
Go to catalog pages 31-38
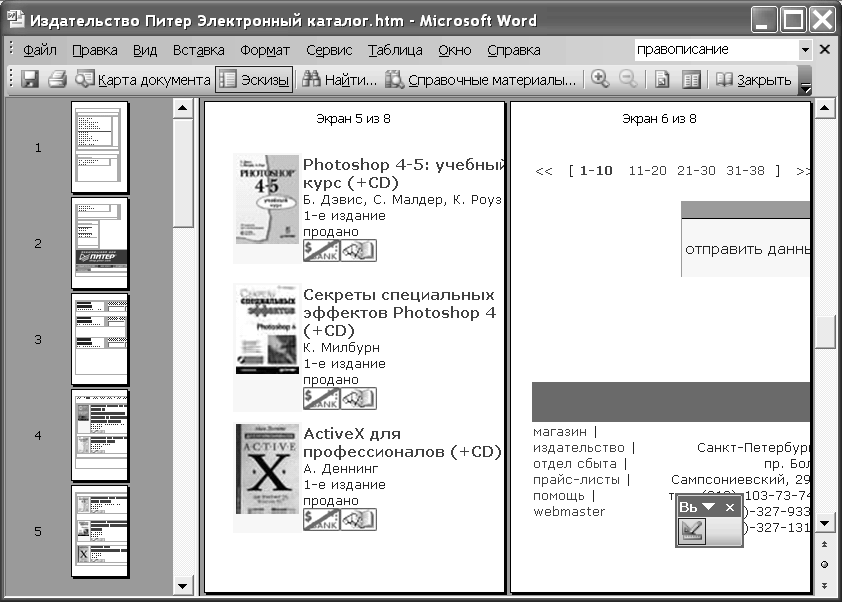point(745,171)
